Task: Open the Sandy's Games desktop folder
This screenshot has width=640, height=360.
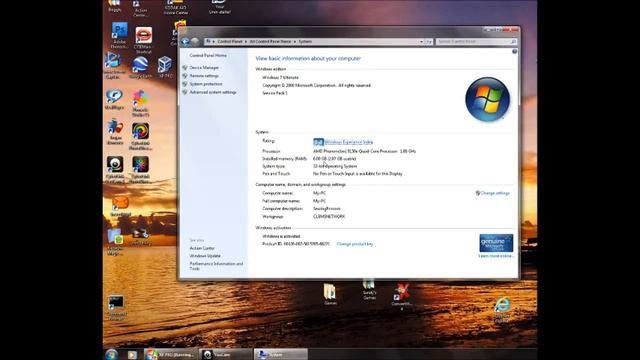Action: pos(369,290)
